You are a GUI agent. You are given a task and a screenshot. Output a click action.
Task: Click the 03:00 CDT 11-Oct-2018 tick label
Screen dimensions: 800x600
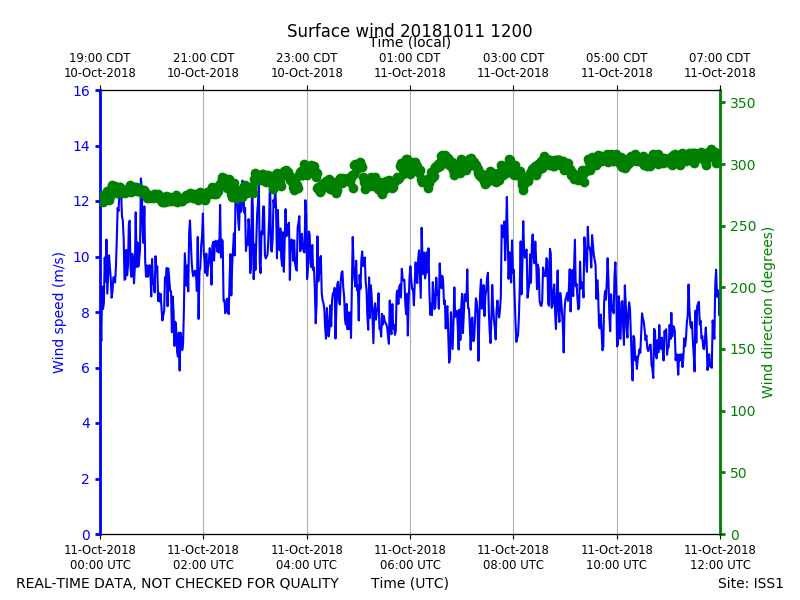[x=513, y=65]
